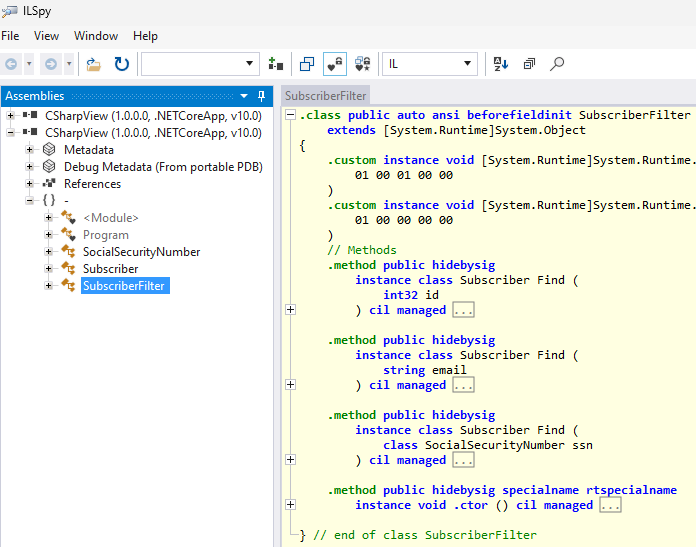Select the SubscriberFilter document tab
The height and width of the screenshot is (547, 696).
click(325, 96)
